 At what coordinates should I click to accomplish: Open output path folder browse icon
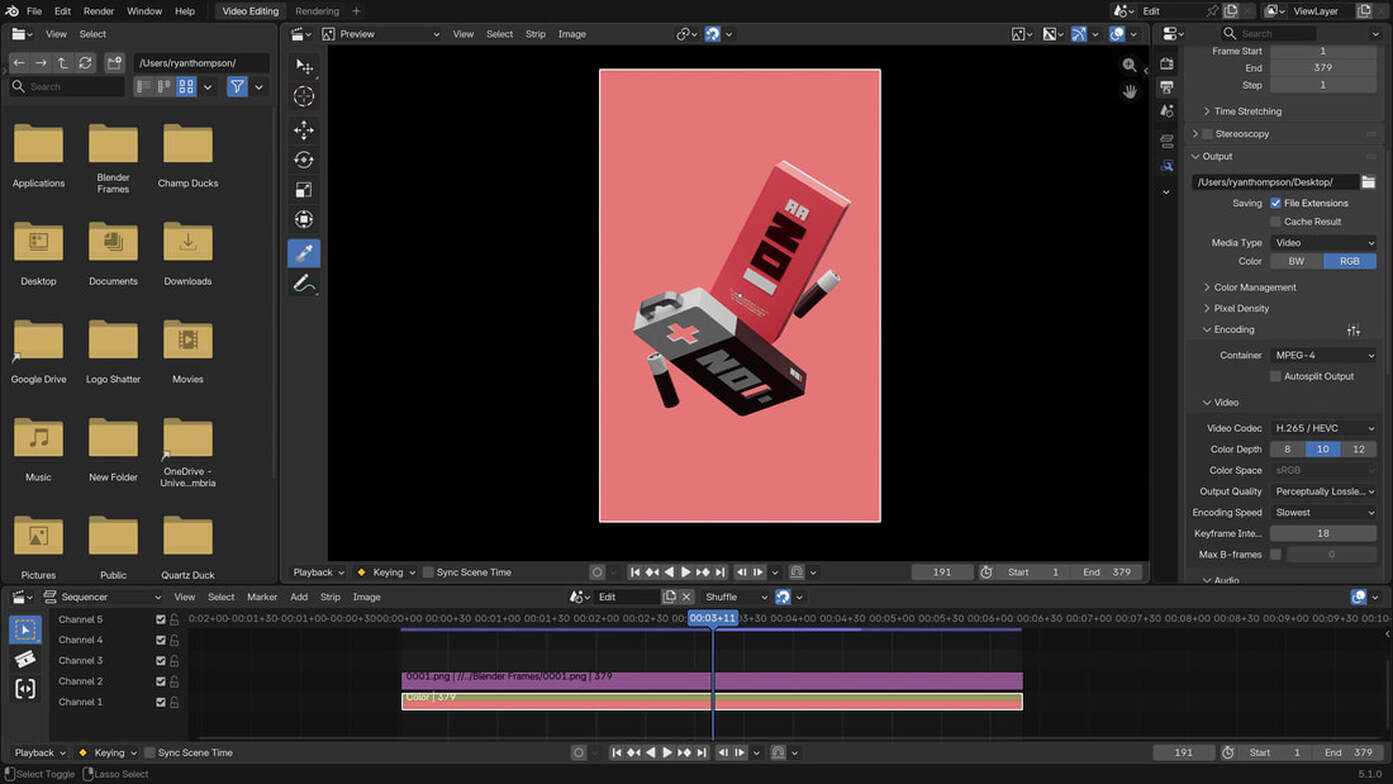point(1368,182)
